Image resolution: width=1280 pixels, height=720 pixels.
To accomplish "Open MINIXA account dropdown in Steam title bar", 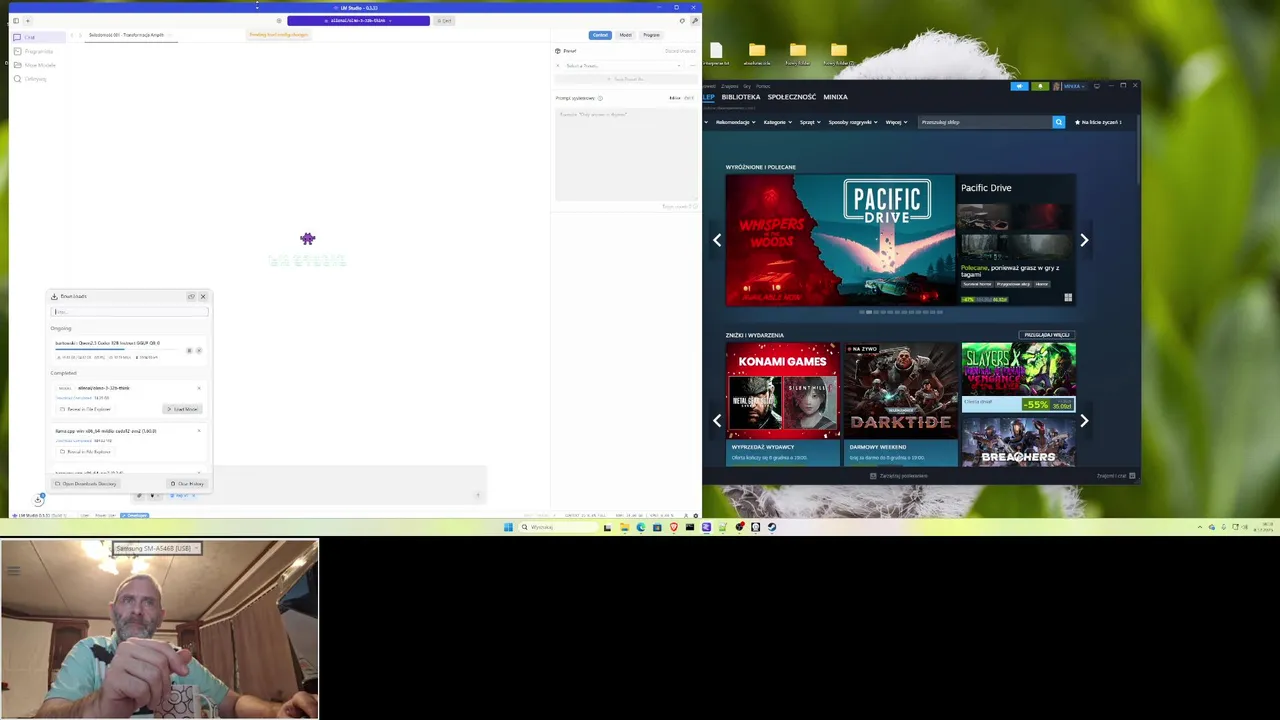I will tap(1070, 86).
